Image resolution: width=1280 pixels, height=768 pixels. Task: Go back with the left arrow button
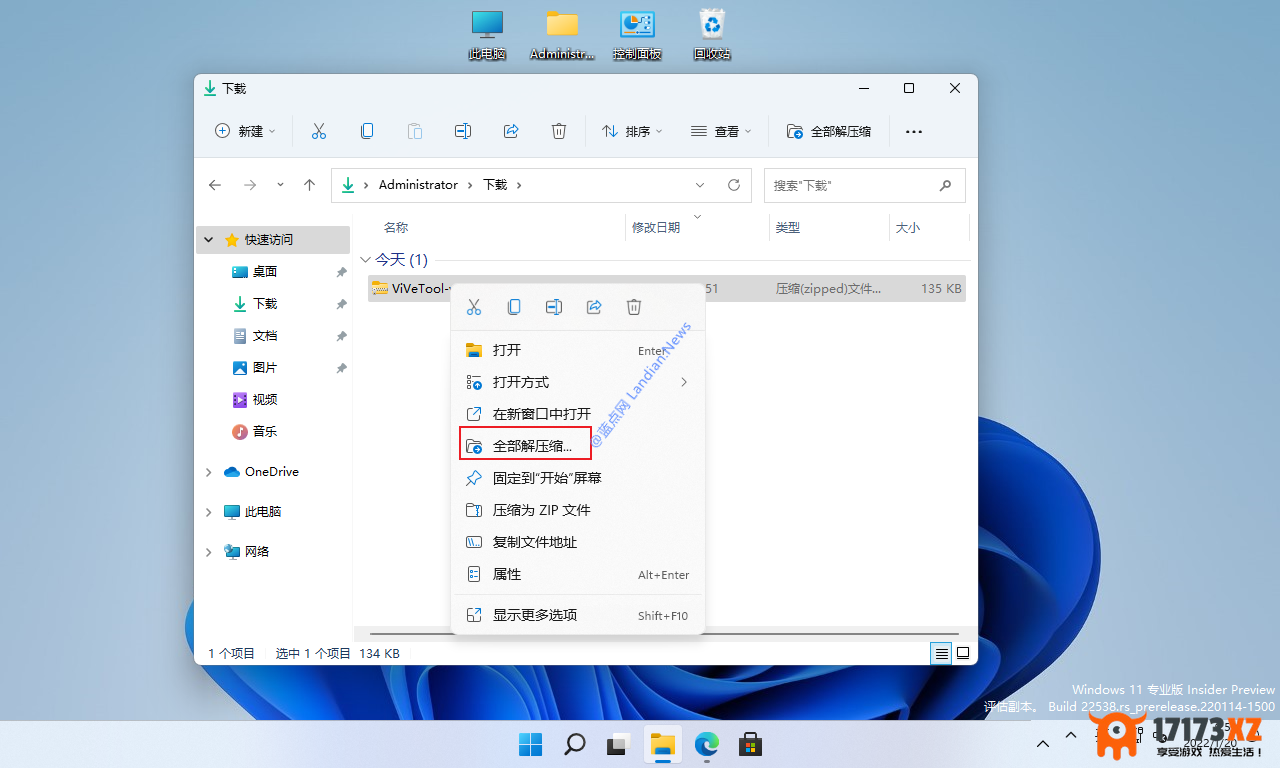[215, 185]
